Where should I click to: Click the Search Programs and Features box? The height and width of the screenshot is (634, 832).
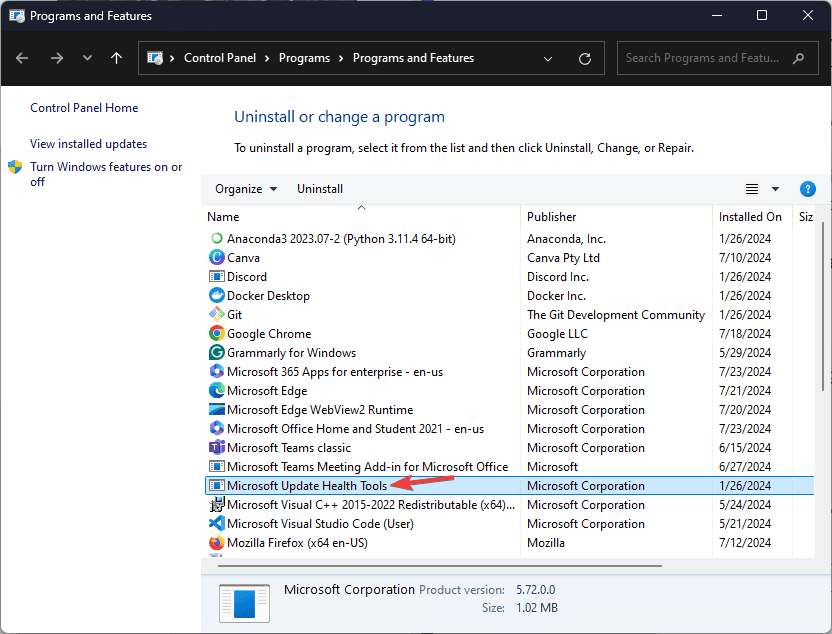pos(705,58)
